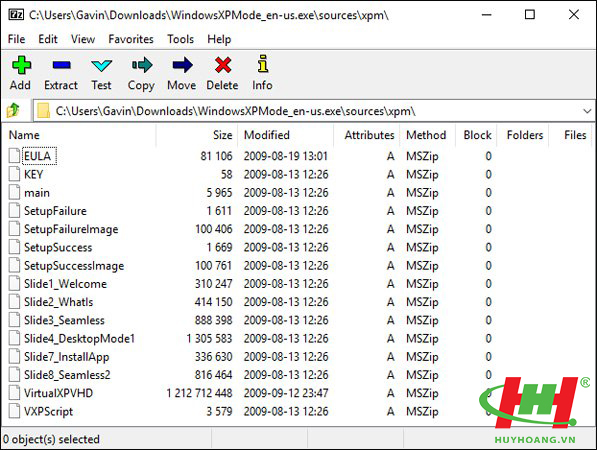
Task: Click the size value 3 579
Action: 219,412
